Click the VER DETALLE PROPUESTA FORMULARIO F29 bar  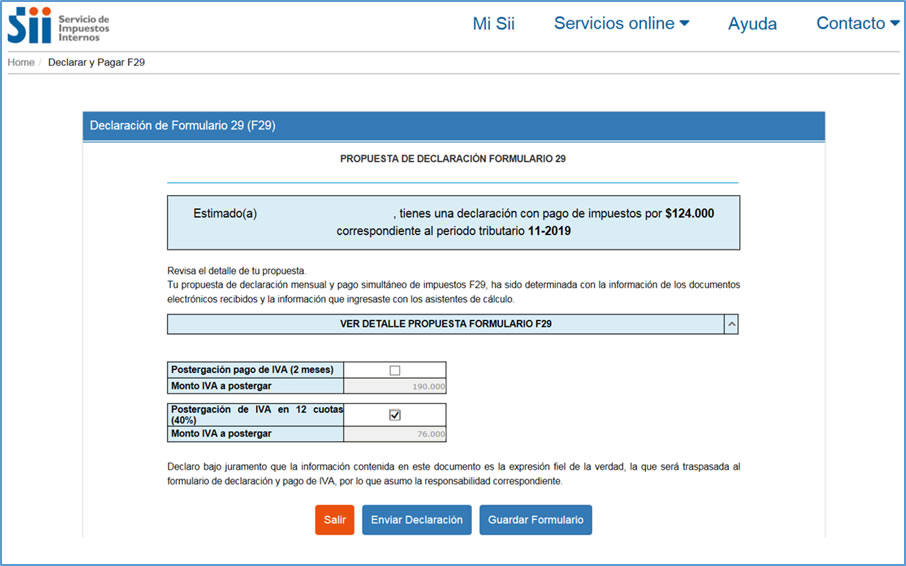(445, 324)
